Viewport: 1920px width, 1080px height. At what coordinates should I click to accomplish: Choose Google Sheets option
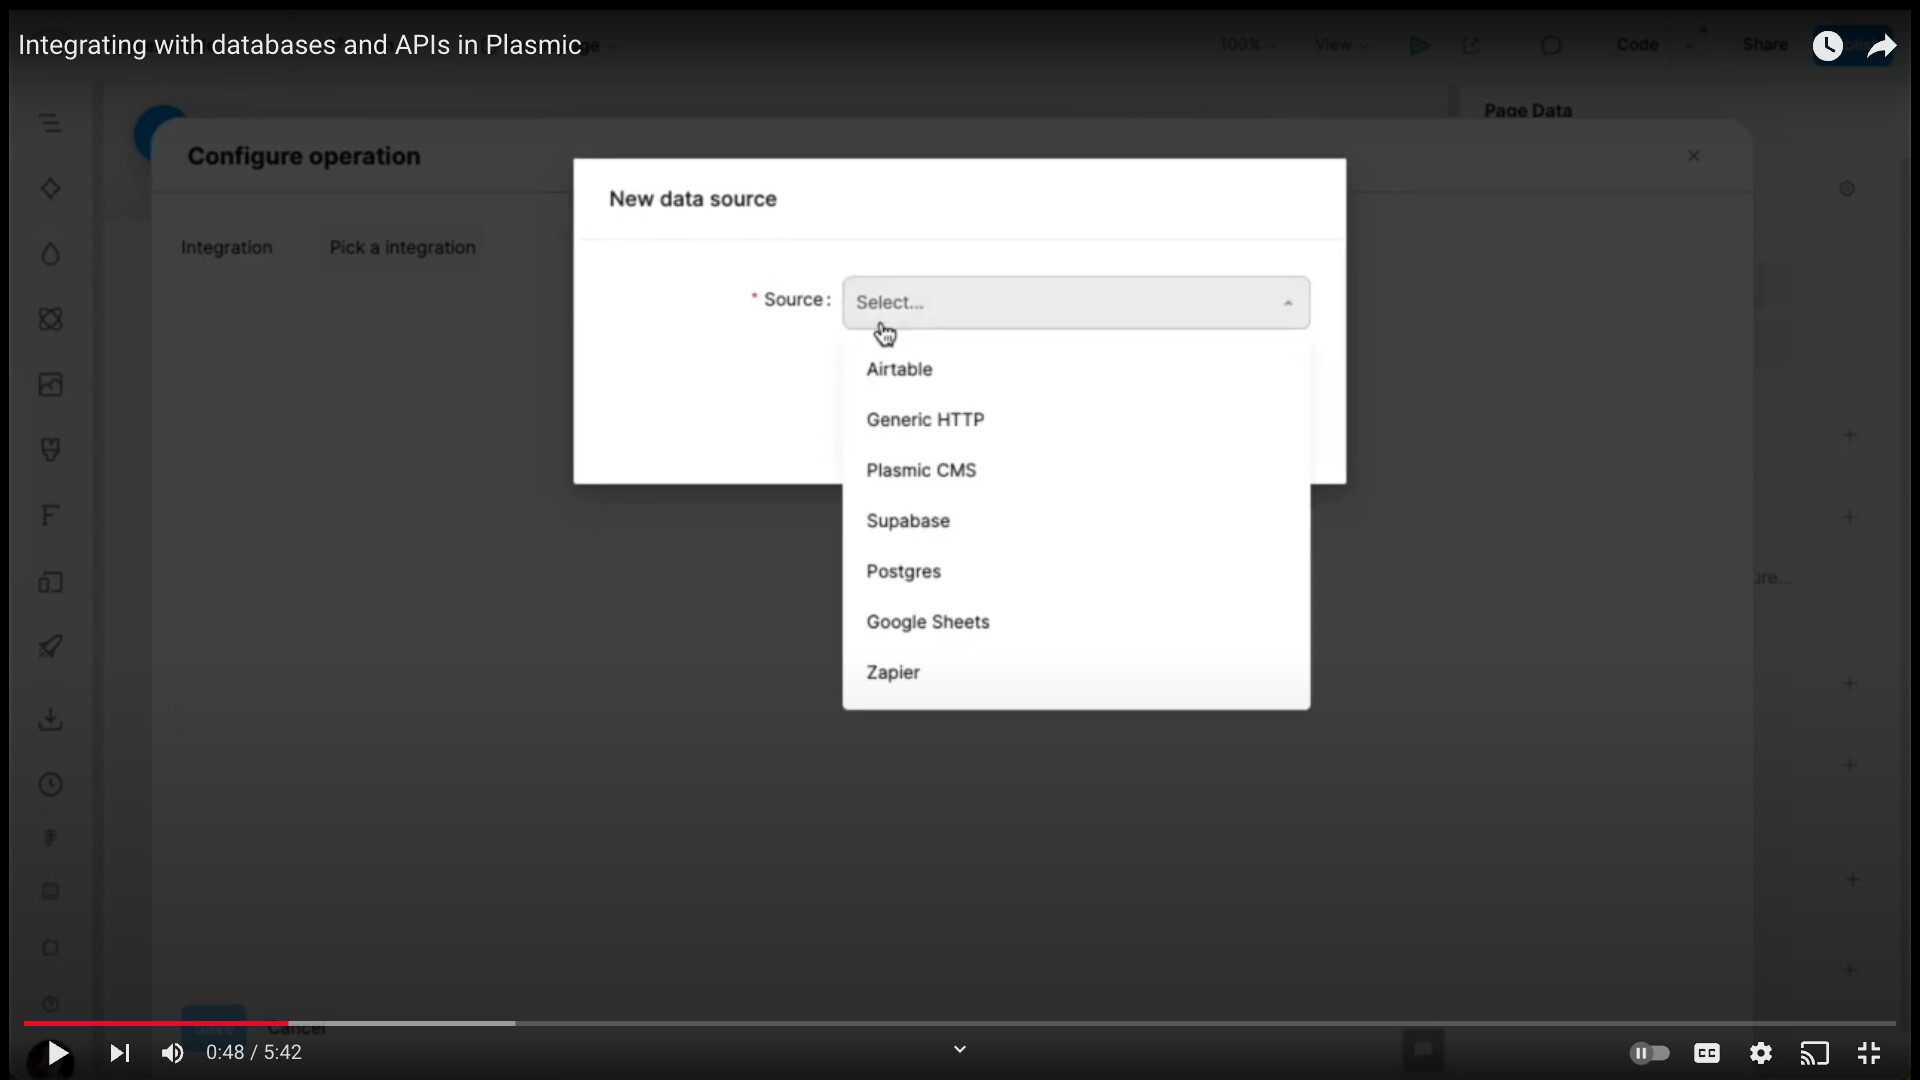coord(927,622)
